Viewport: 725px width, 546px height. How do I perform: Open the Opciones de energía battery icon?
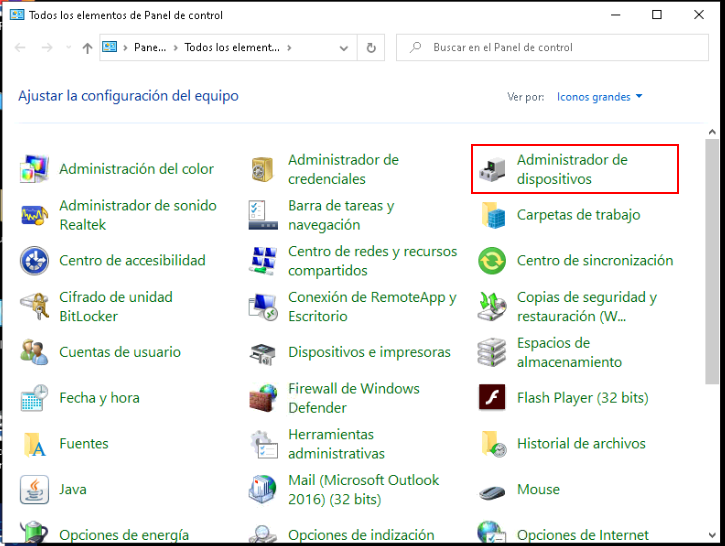[x=34, y=532]
